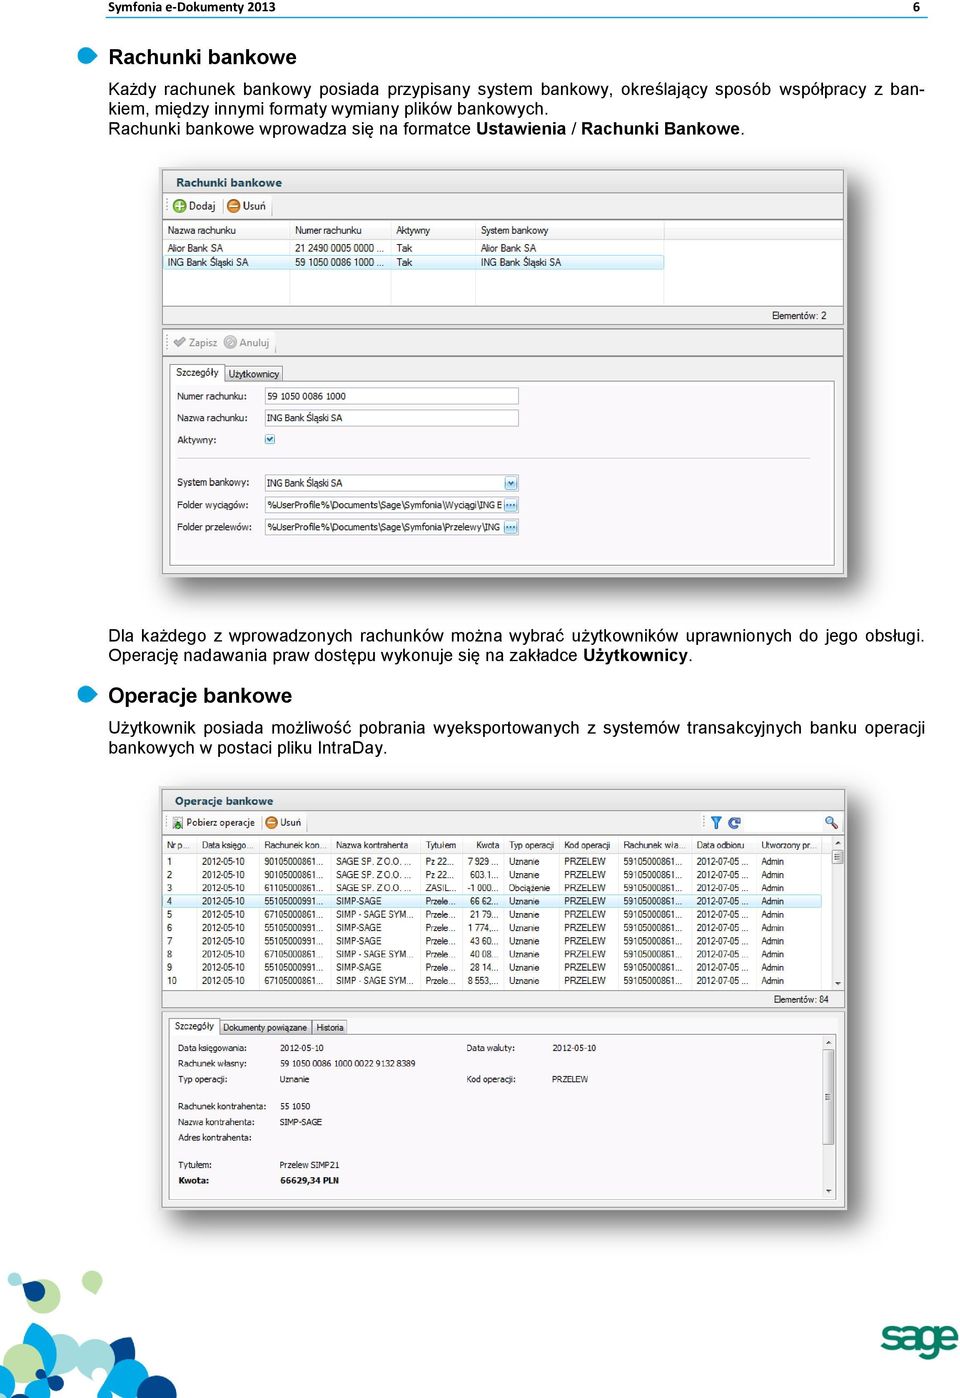This screenshot has width=960, height=1398.
Task: Click the Folder przelewów path field
Action: 384,527
